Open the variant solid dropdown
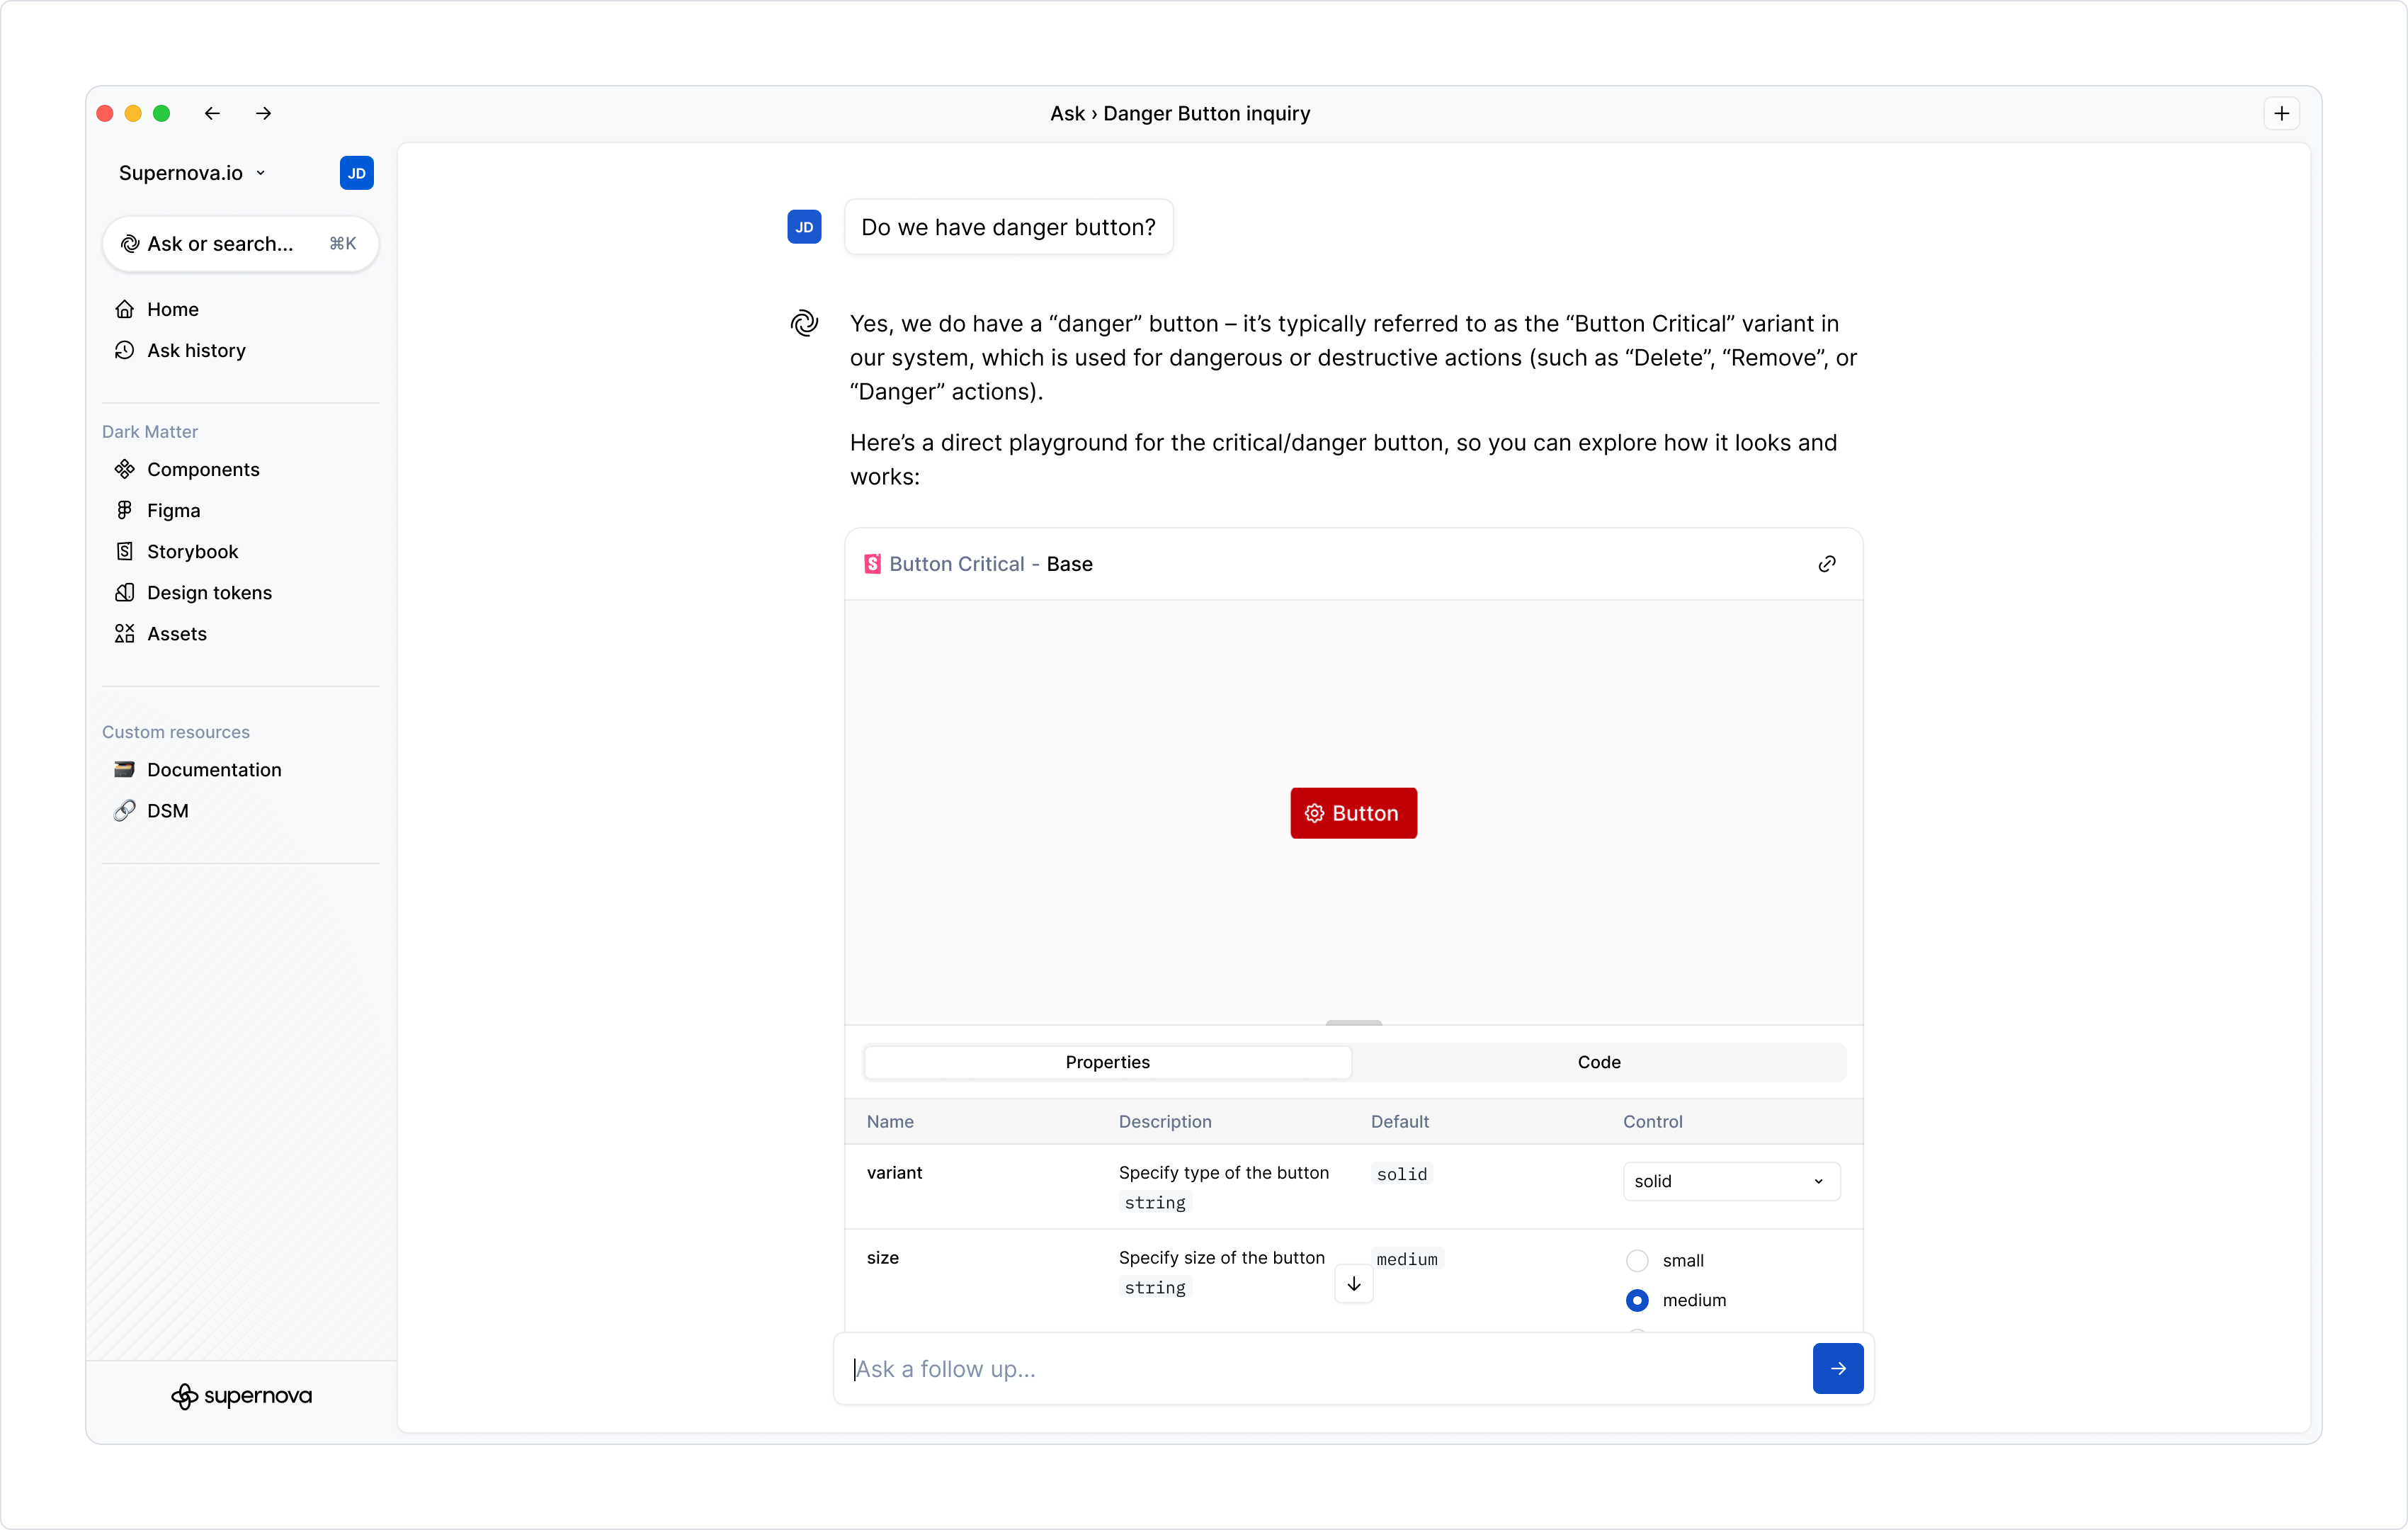2408x1530 pixels. 1730,1181
